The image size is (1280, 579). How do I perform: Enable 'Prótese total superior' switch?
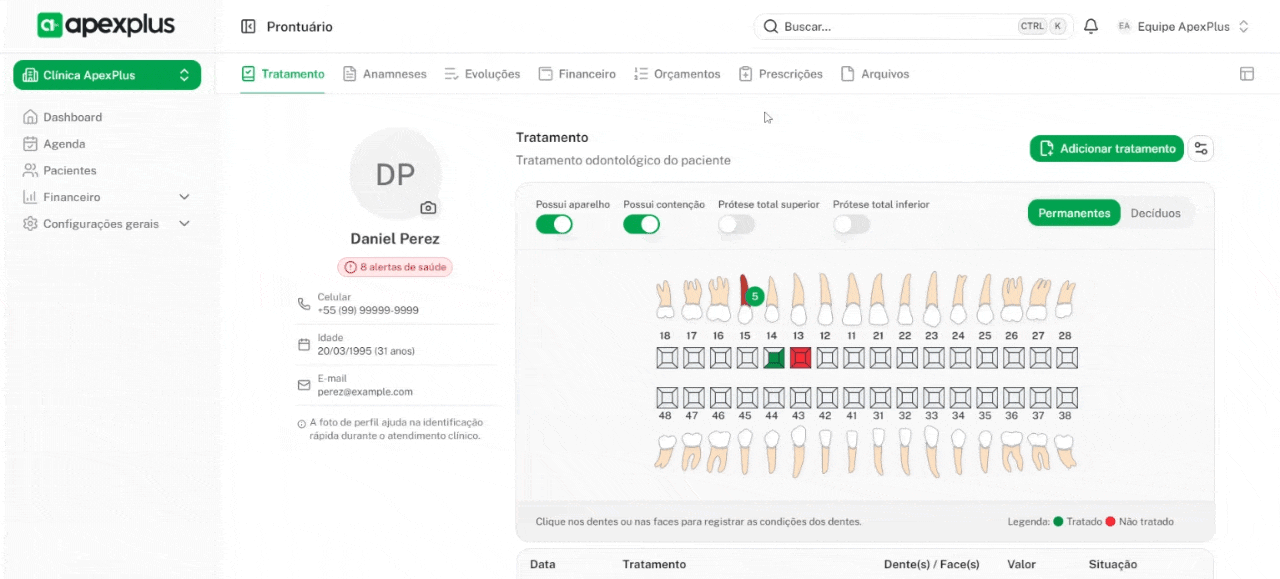[x=736, y=224]
